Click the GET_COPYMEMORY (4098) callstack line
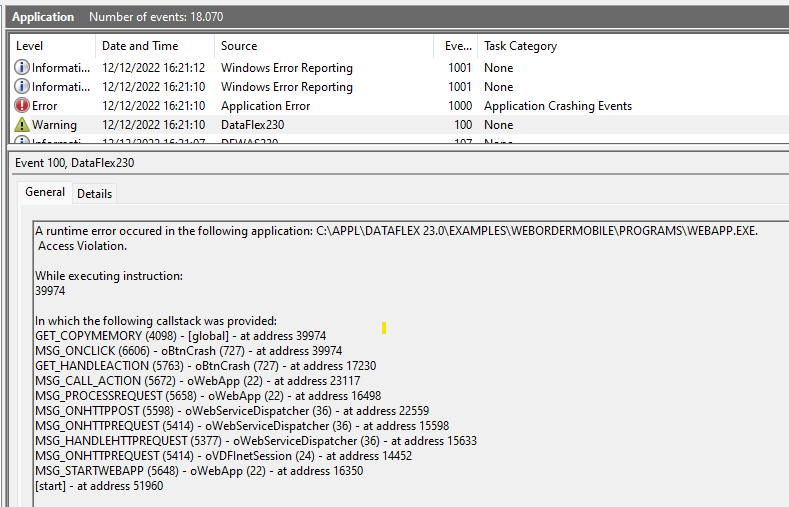This screenshot has height=507, width=789. click(181, 336)
